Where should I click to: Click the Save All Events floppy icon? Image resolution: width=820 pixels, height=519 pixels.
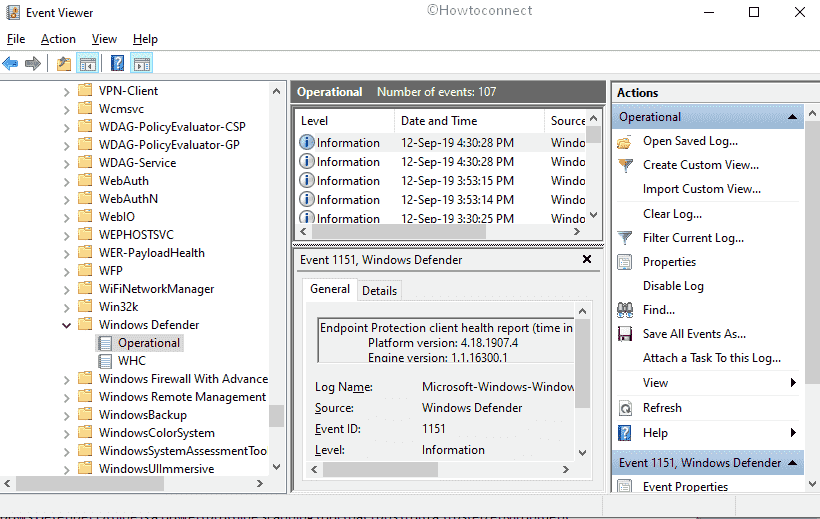coord(625,334)
